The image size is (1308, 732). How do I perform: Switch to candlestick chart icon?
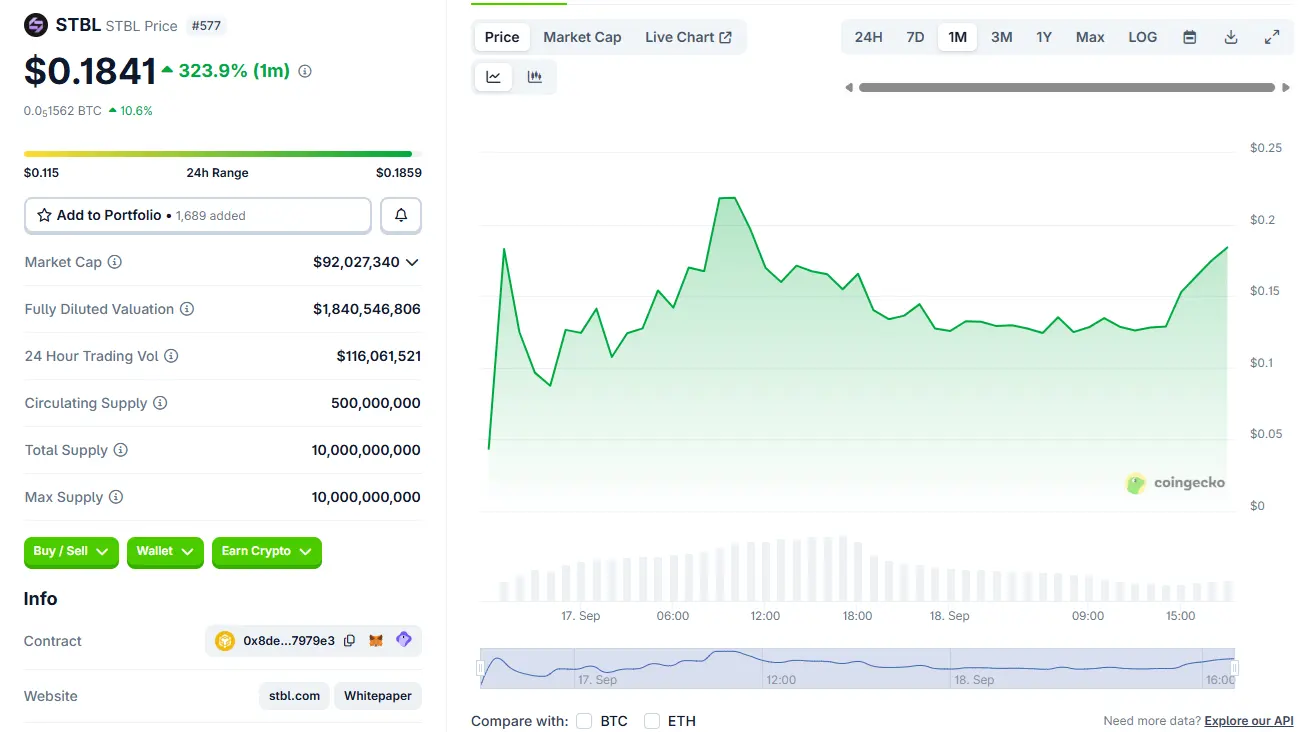coord(535,77)
